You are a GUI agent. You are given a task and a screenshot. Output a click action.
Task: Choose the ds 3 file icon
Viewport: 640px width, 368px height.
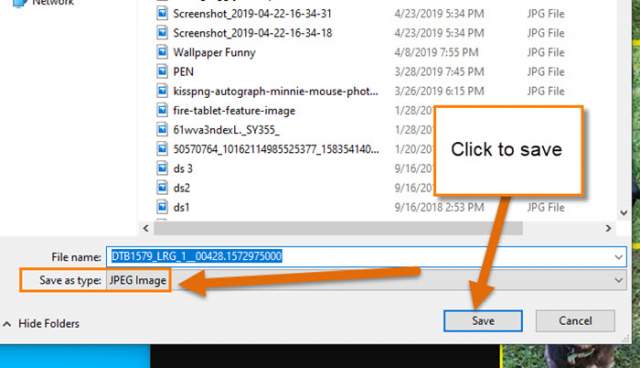pyautogui.click(x=162, y=168)
